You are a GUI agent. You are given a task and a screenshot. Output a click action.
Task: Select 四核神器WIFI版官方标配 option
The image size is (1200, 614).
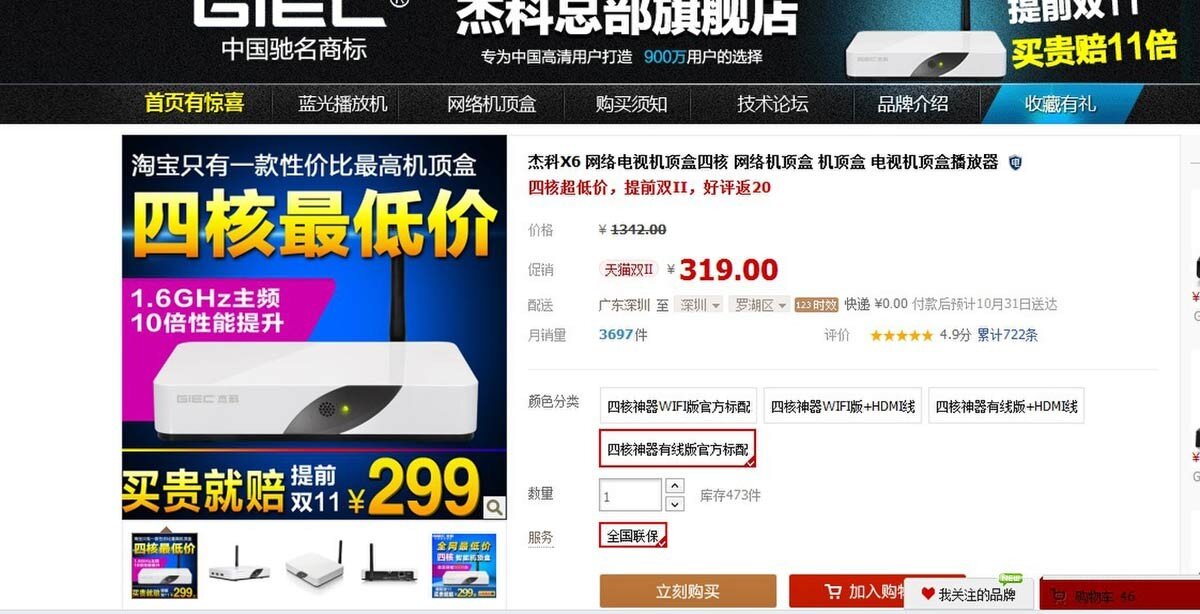click(679, 406)
